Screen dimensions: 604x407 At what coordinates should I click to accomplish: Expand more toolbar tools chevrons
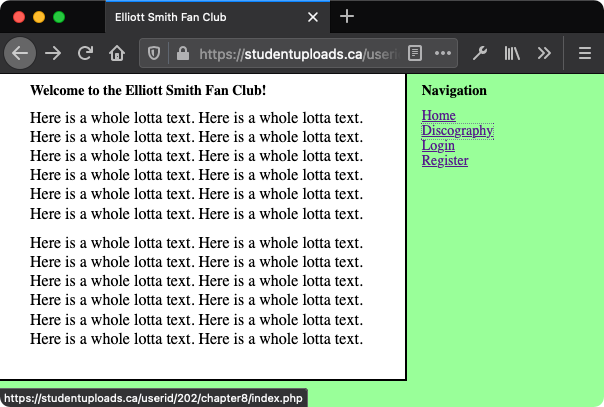click(x=544, y=53)
